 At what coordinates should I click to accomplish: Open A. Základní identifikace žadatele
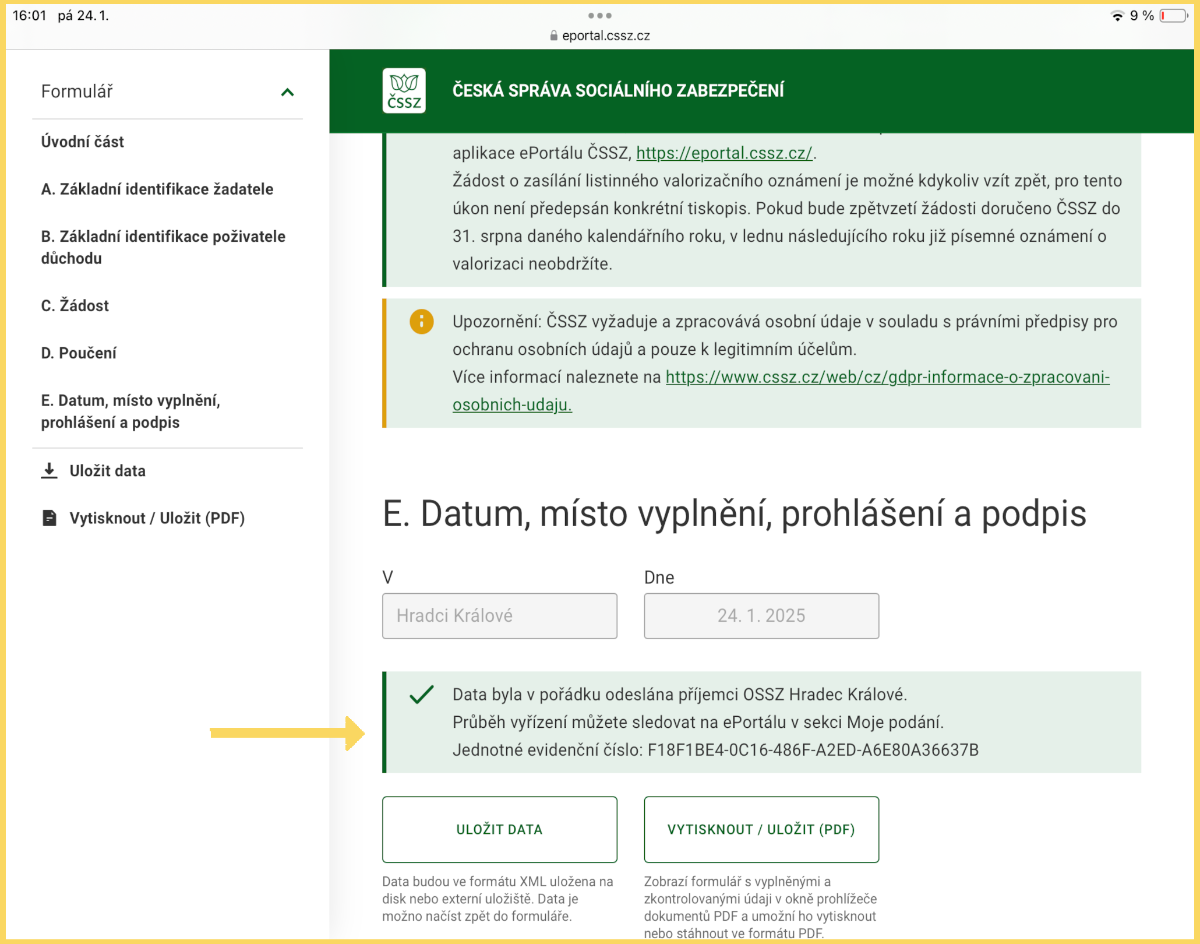[x=157, y=189]
